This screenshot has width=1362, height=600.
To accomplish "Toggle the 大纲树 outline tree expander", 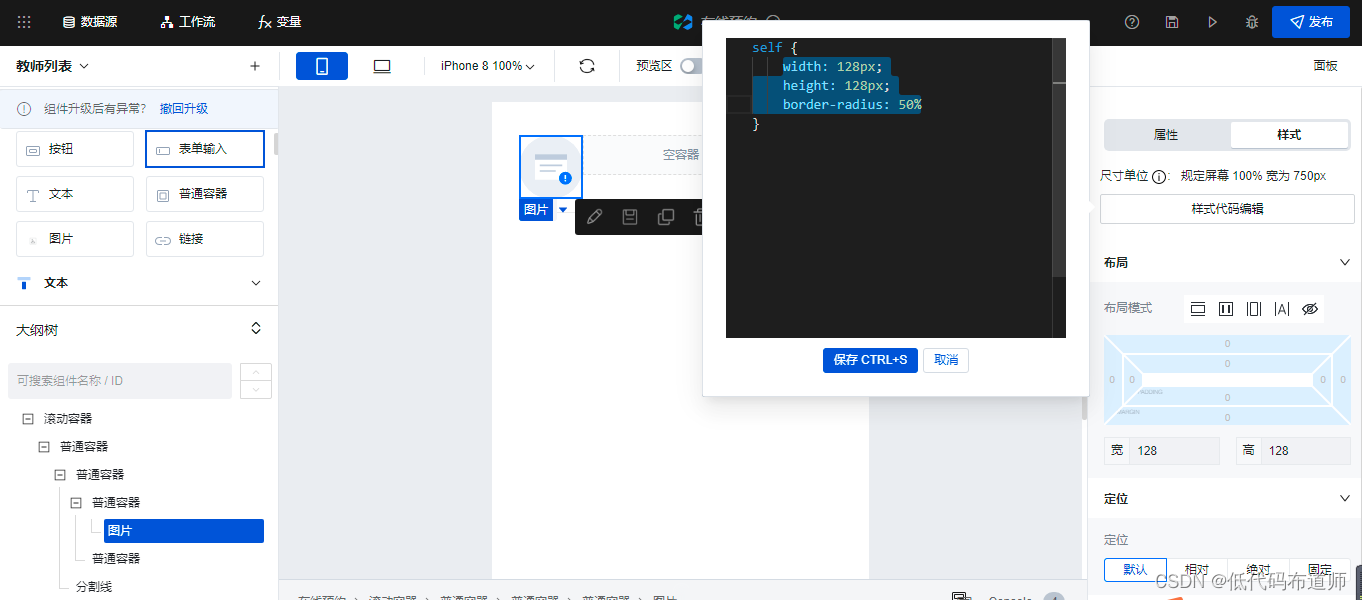I will (x=256, y=329).
